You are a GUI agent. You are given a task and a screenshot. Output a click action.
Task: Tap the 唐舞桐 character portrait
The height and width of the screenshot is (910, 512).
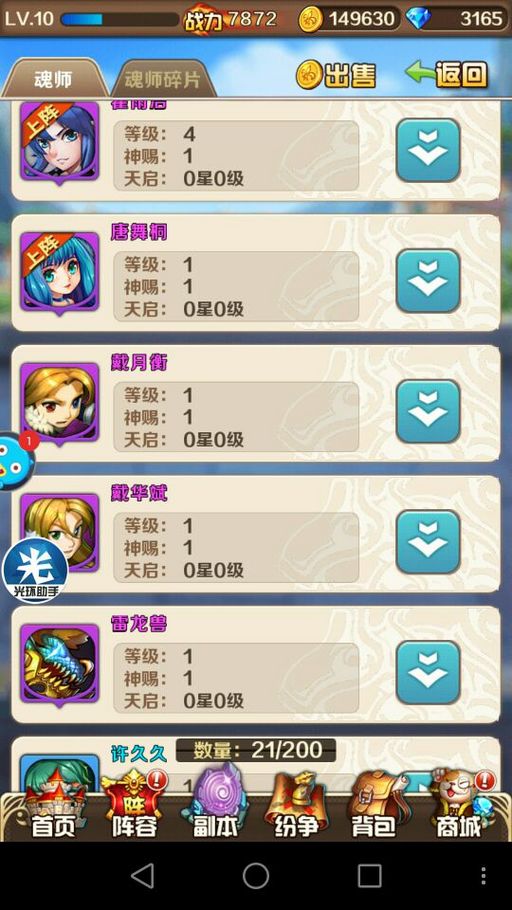pos(60,273)
